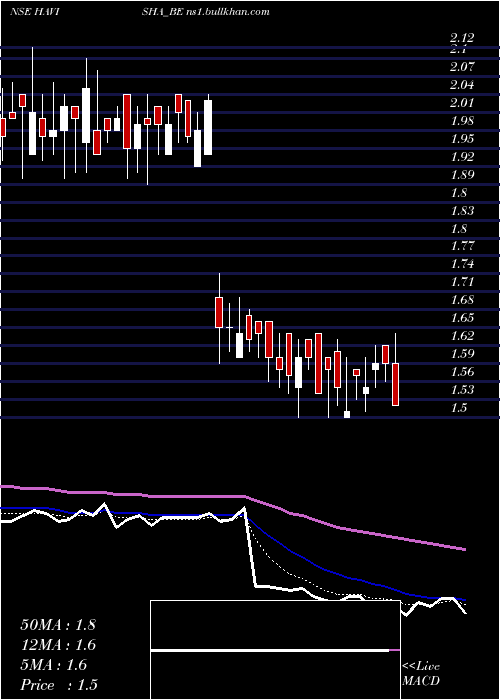Click the 1.68 price axis label
Screen dimensions: 500x700
click(462, 300)
